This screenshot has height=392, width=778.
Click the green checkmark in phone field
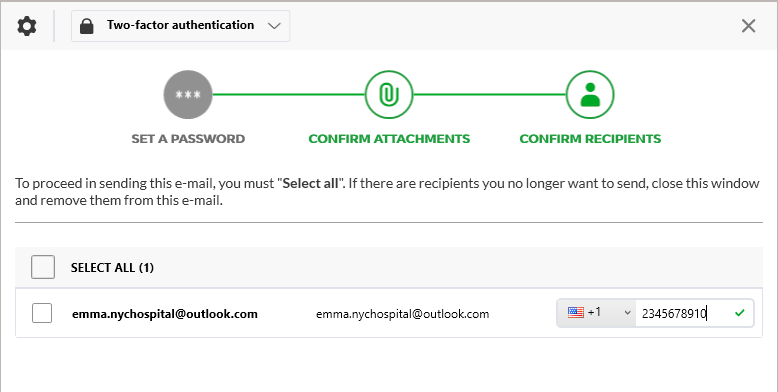click(740, 313)
